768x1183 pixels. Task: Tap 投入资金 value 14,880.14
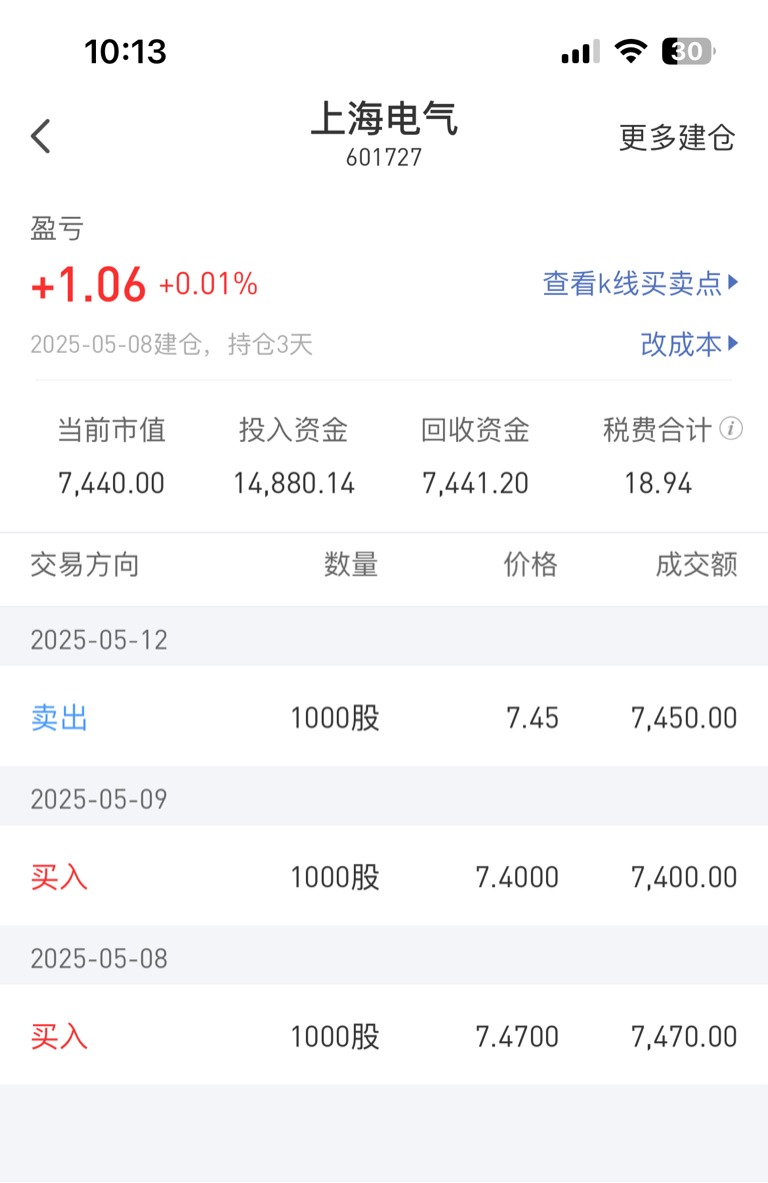pos(293,484)
